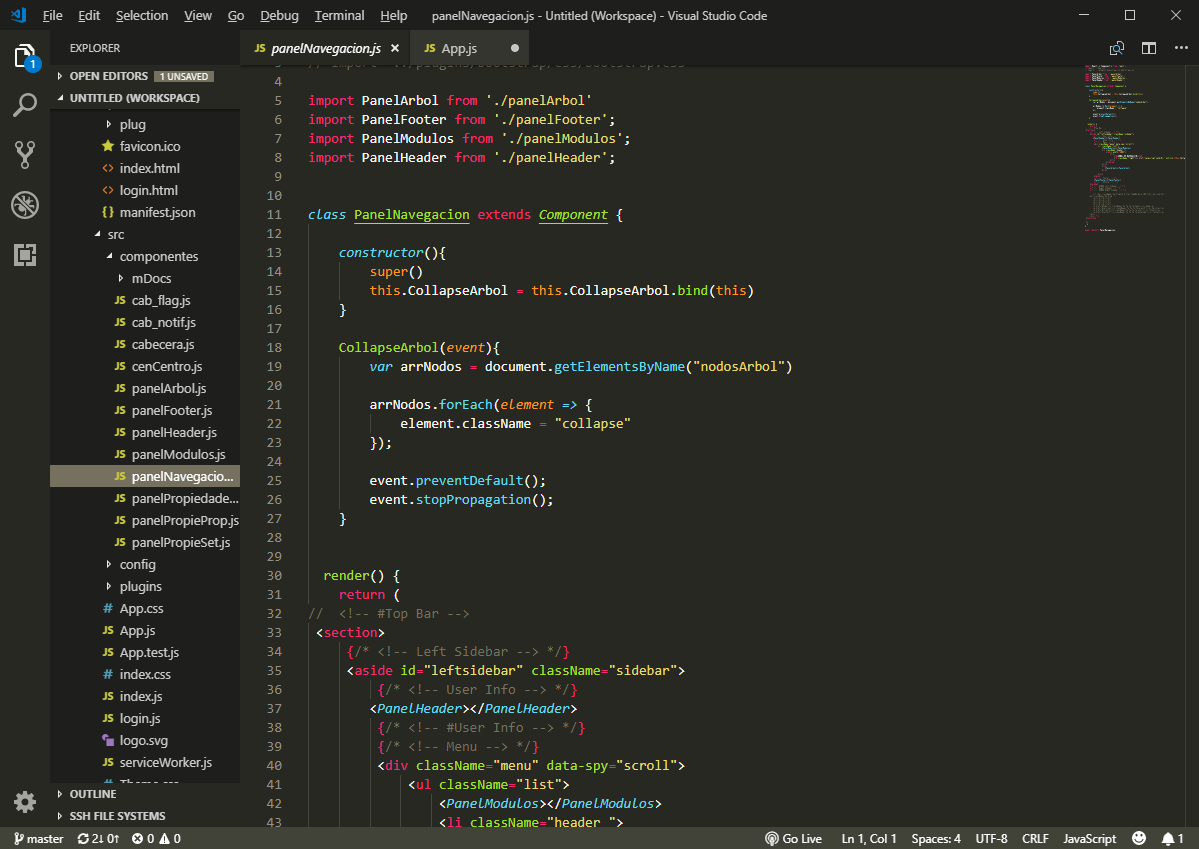Collapse the componentes folder
The height and width of the screenshot is (849, 1199).
158,257
